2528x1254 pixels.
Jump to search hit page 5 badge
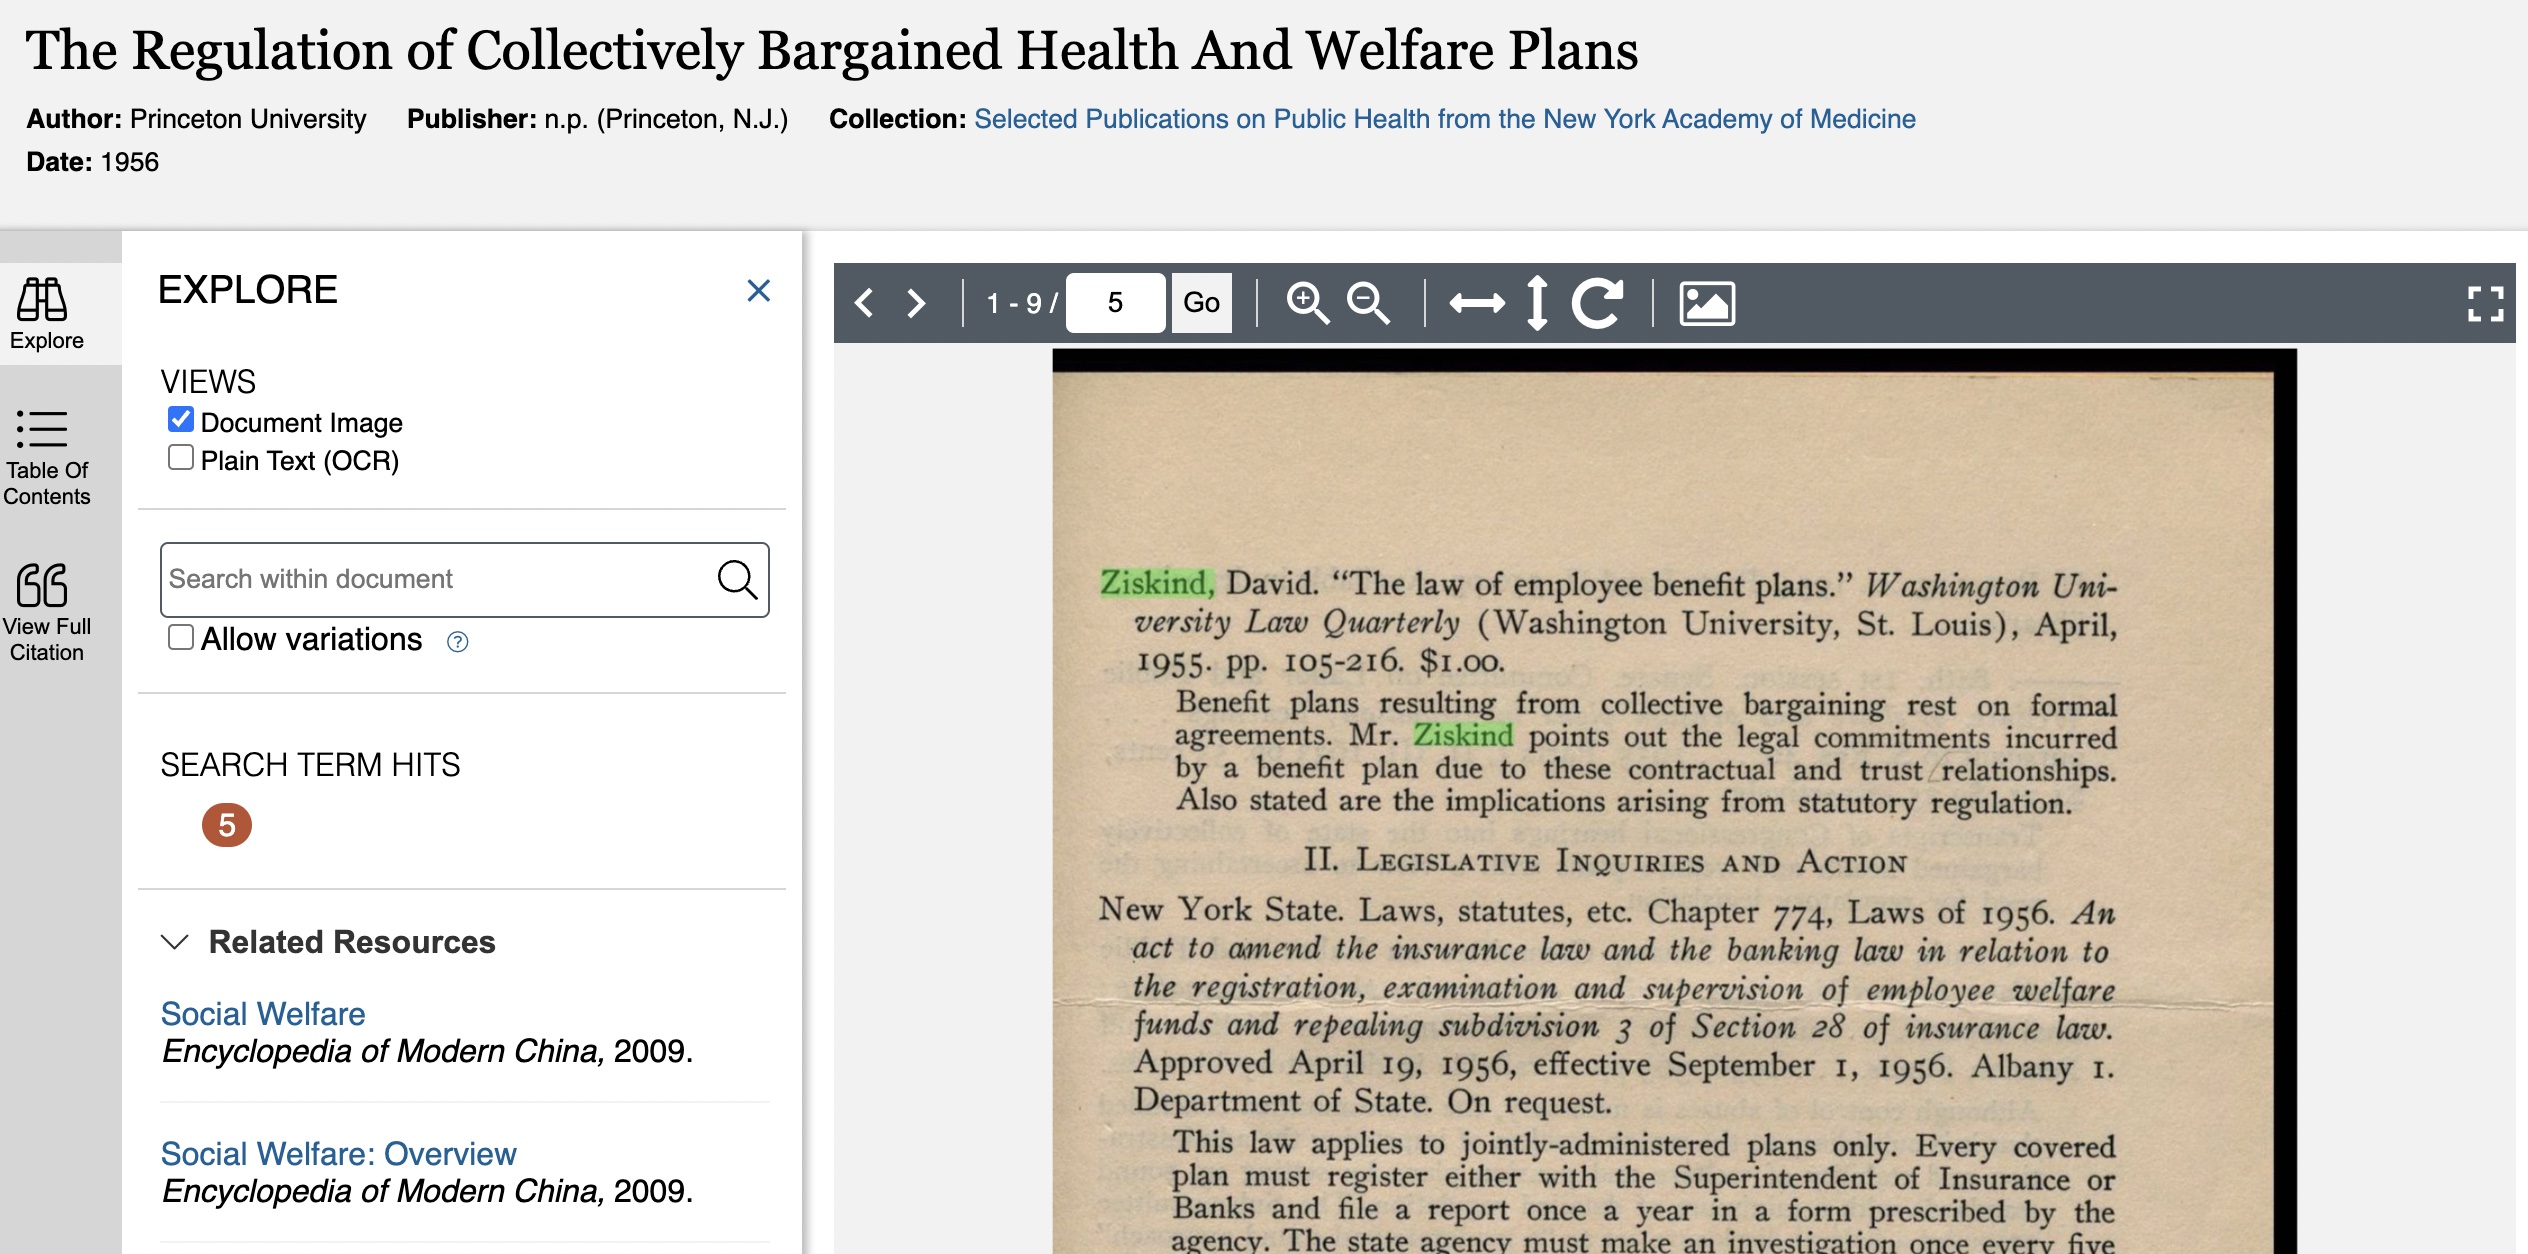tap(227, 825)
